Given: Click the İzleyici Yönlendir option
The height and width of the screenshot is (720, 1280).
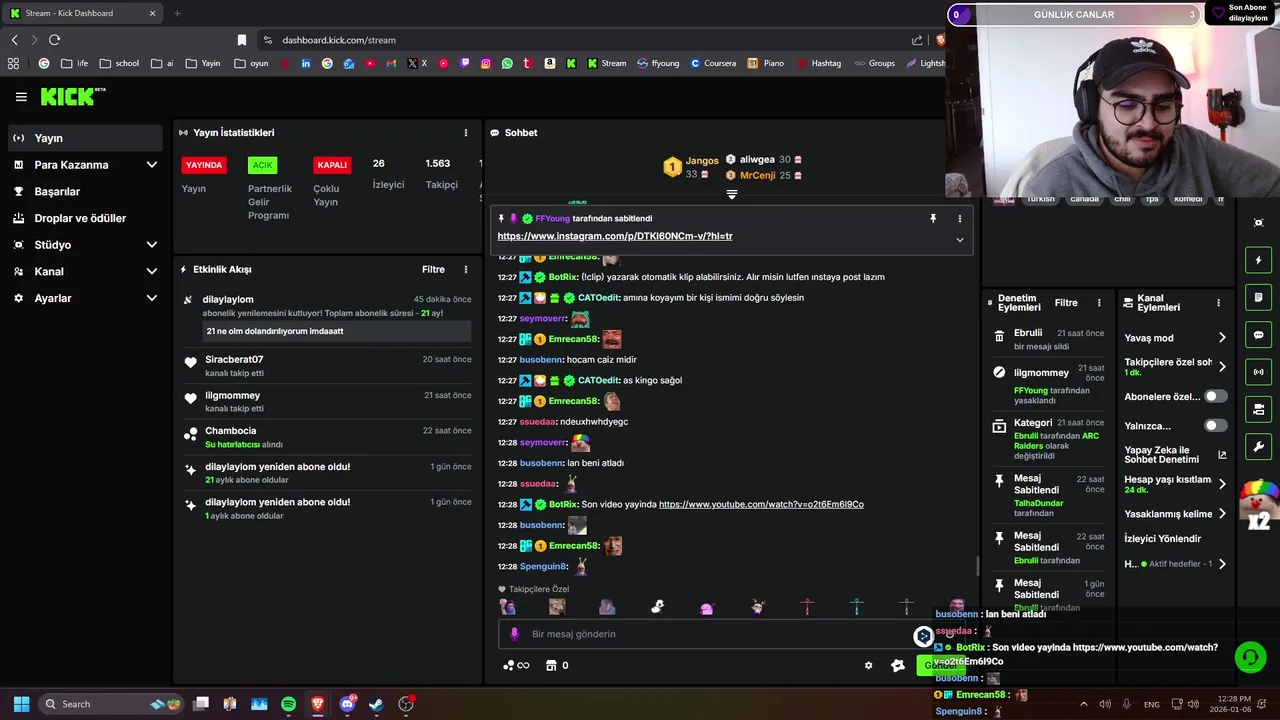Looking at the screenshot, I should pyautogui.click(x=1163, y=539).
